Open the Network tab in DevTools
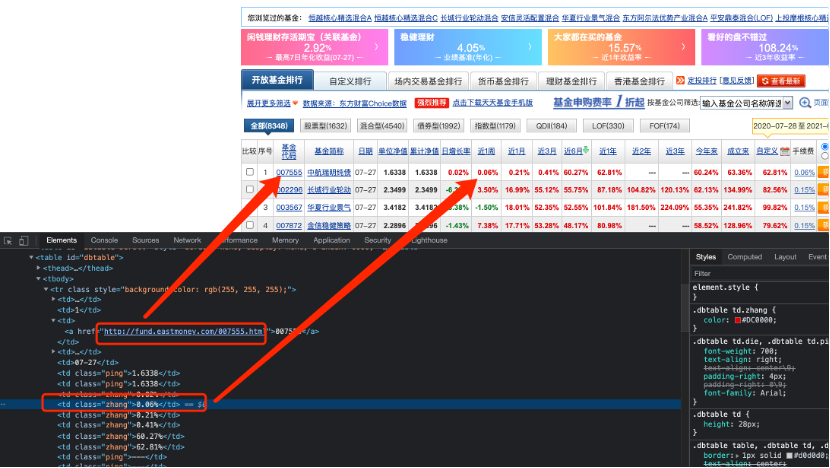830x468 pixels. coord(187,240)
